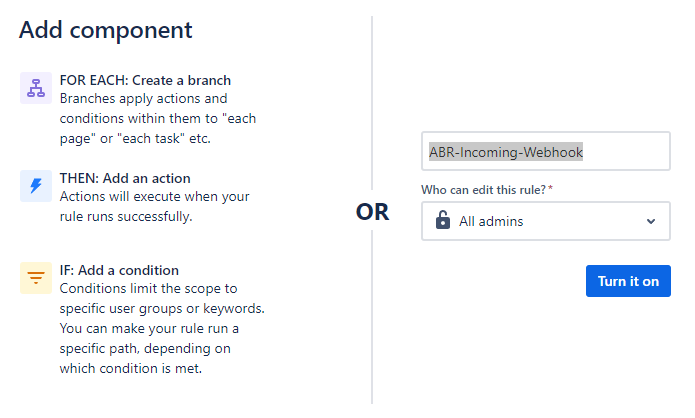This screenshot has height=418, width=695.
Task: Click the description 'Actions will execute when your rule runs'
Action: click(155, 206)
